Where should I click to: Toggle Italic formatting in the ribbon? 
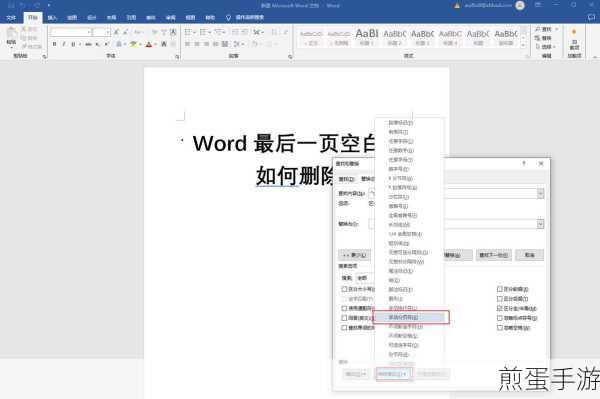tap(64, 44)
